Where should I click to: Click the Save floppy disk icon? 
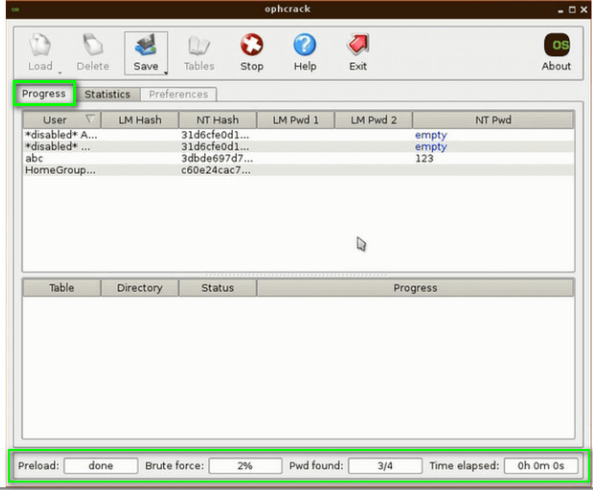click(x=146, y=45)
